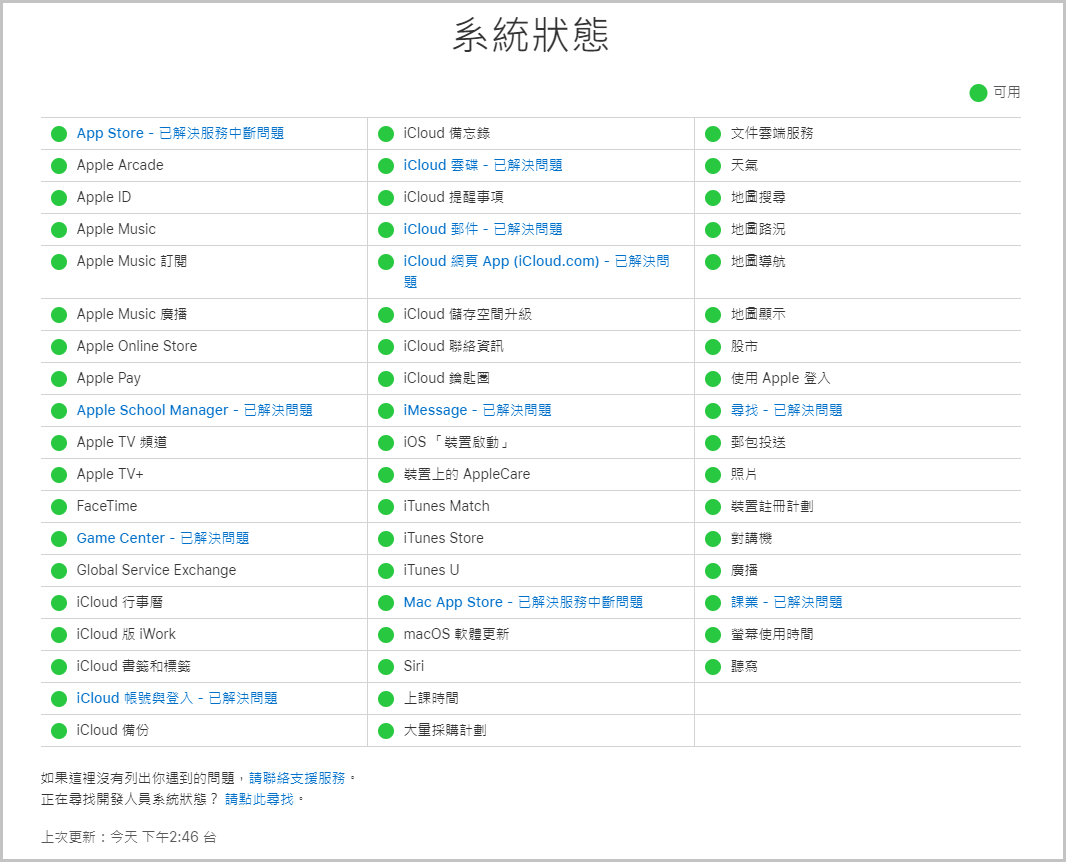
Task: Click the green dot next to iCloud 雲碟
Action: 386,166
